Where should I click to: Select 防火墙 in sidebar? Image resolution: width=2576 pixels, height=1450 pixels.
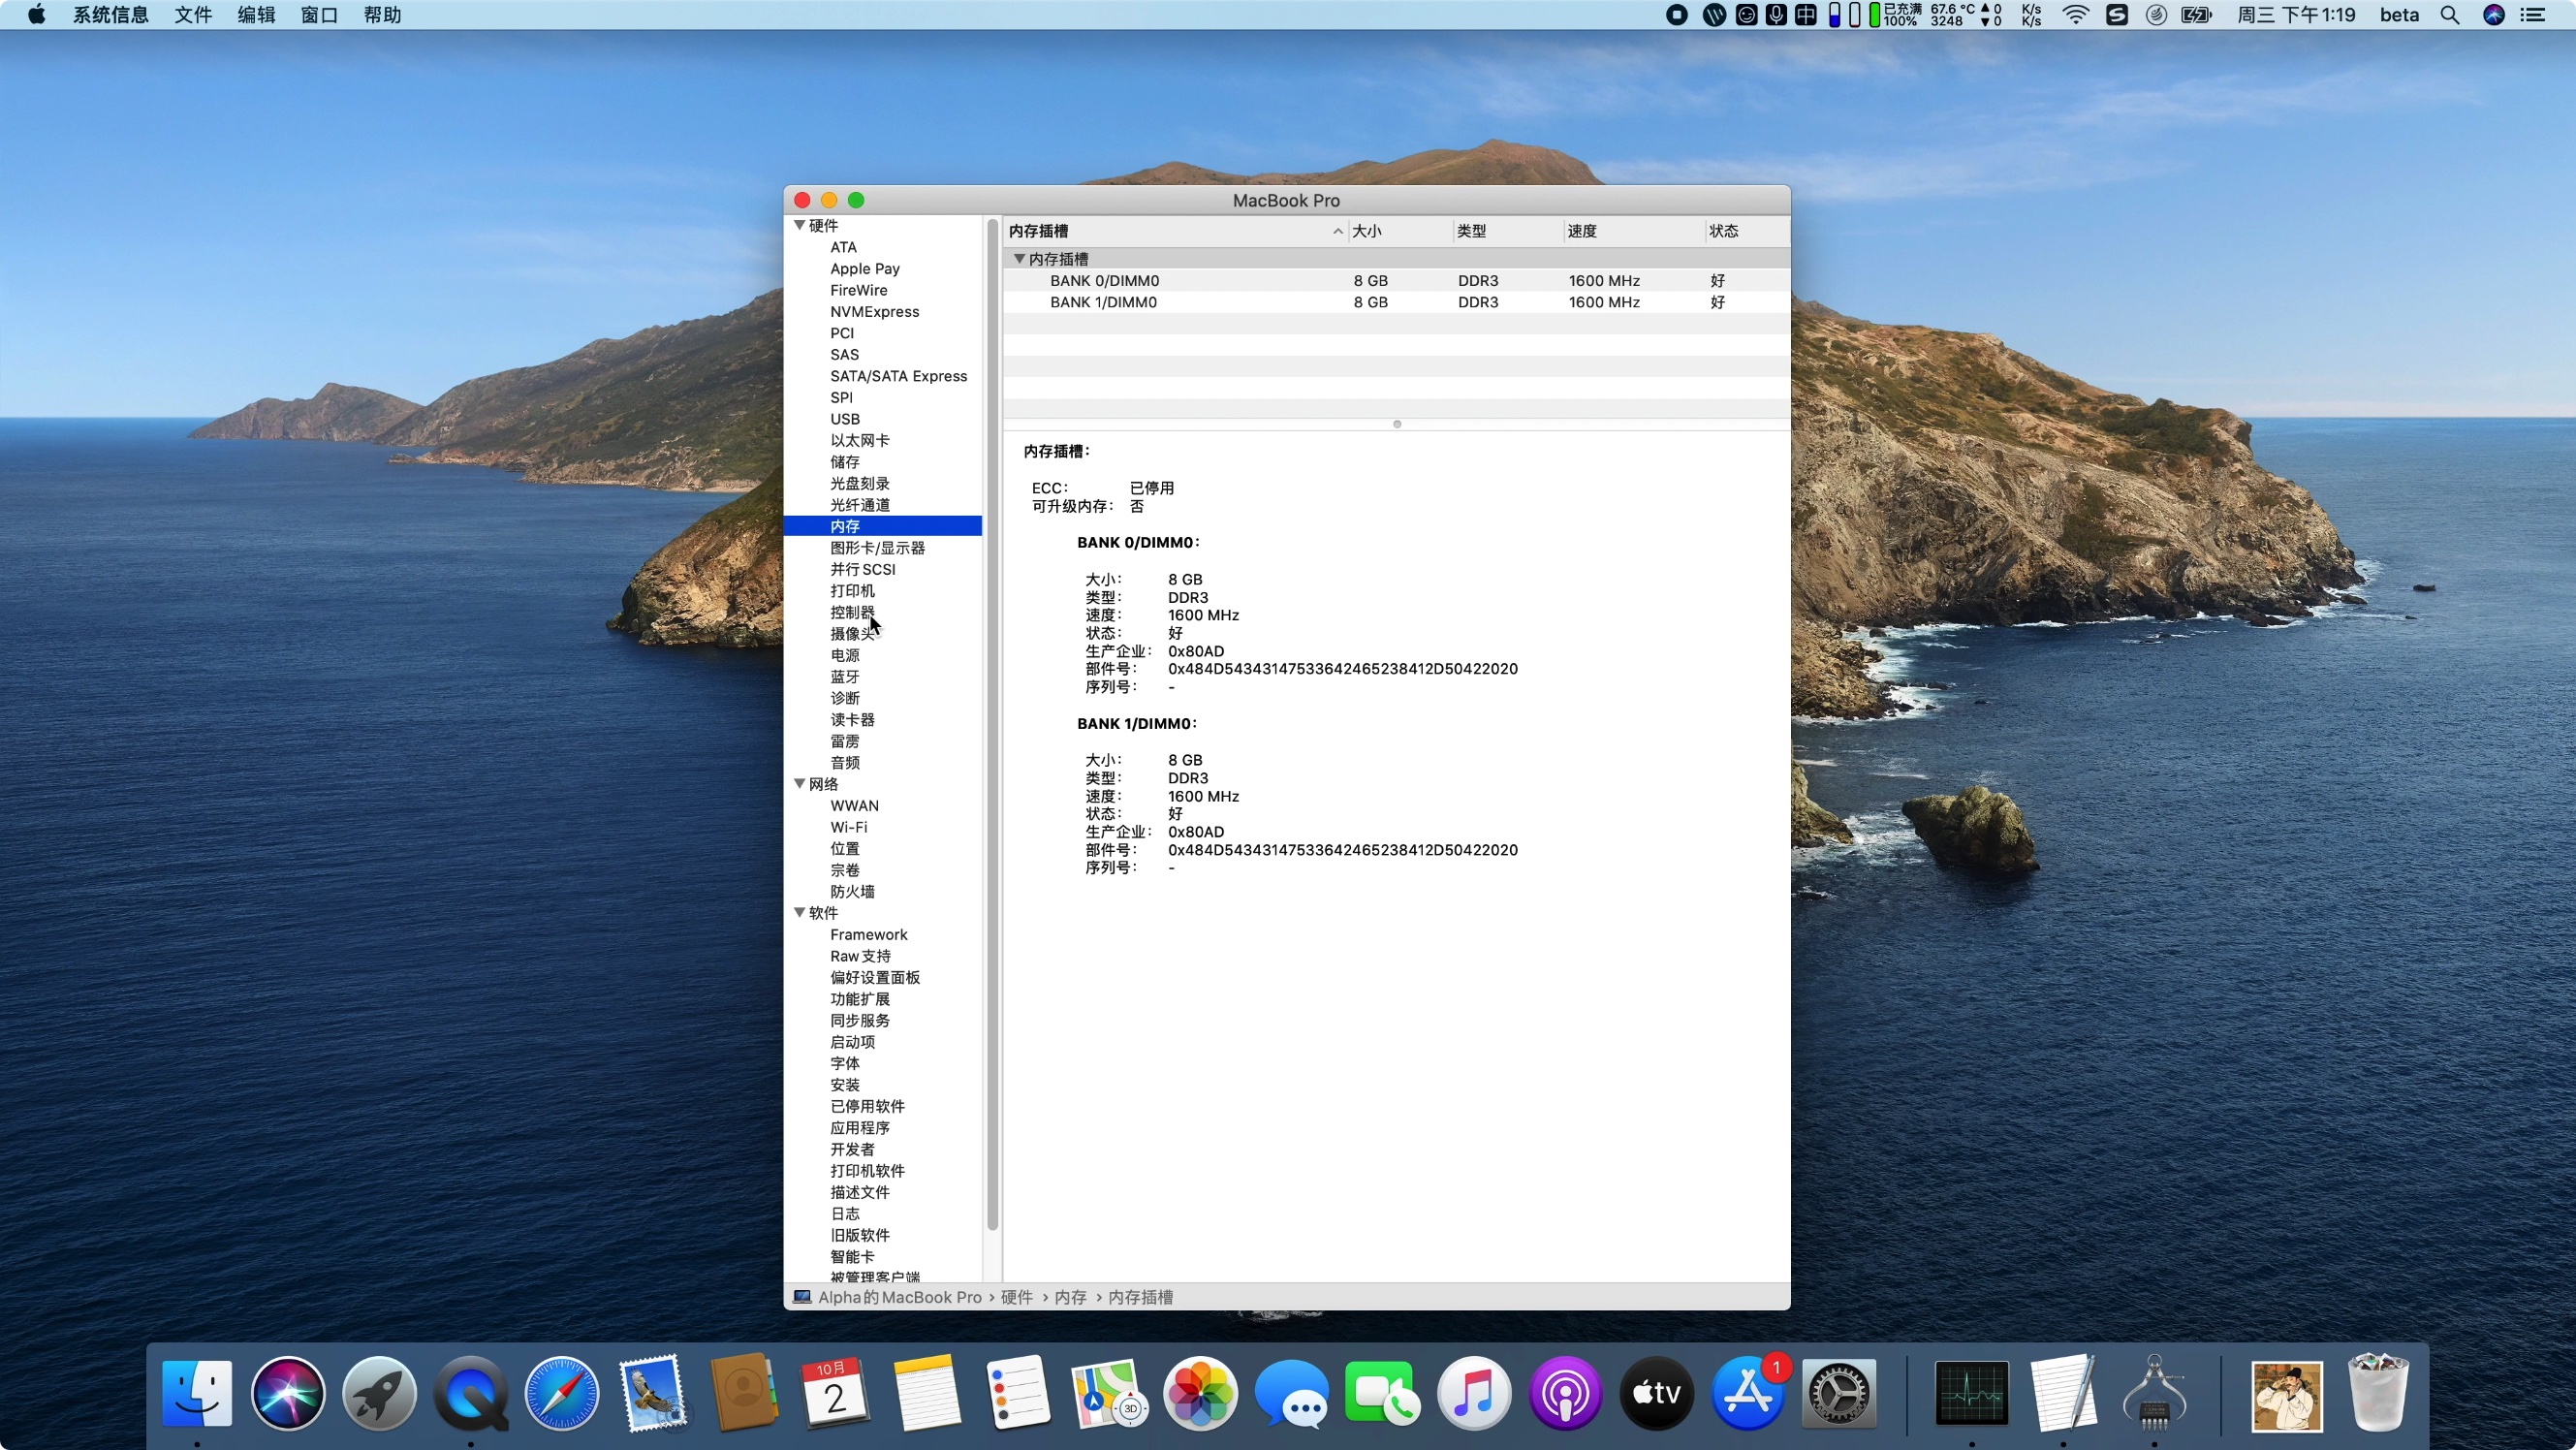point(852,891)
